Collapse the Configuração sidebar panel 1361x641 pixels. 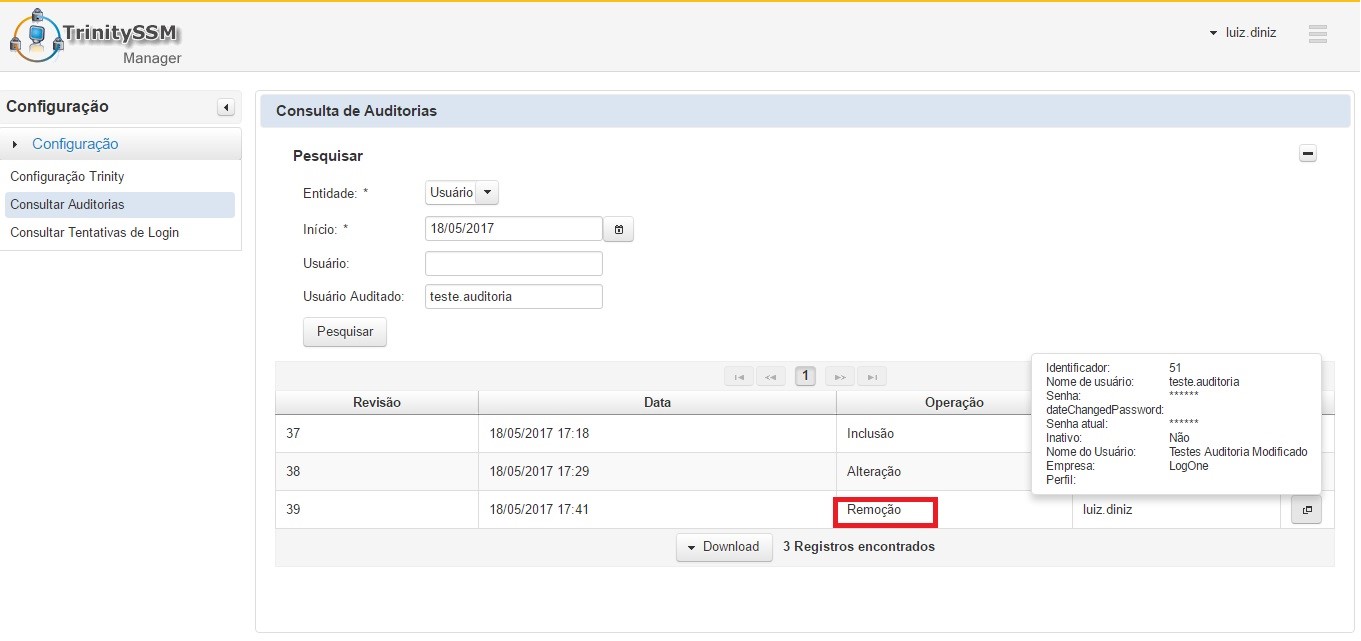pyautogui.click(x=226, y=107)
